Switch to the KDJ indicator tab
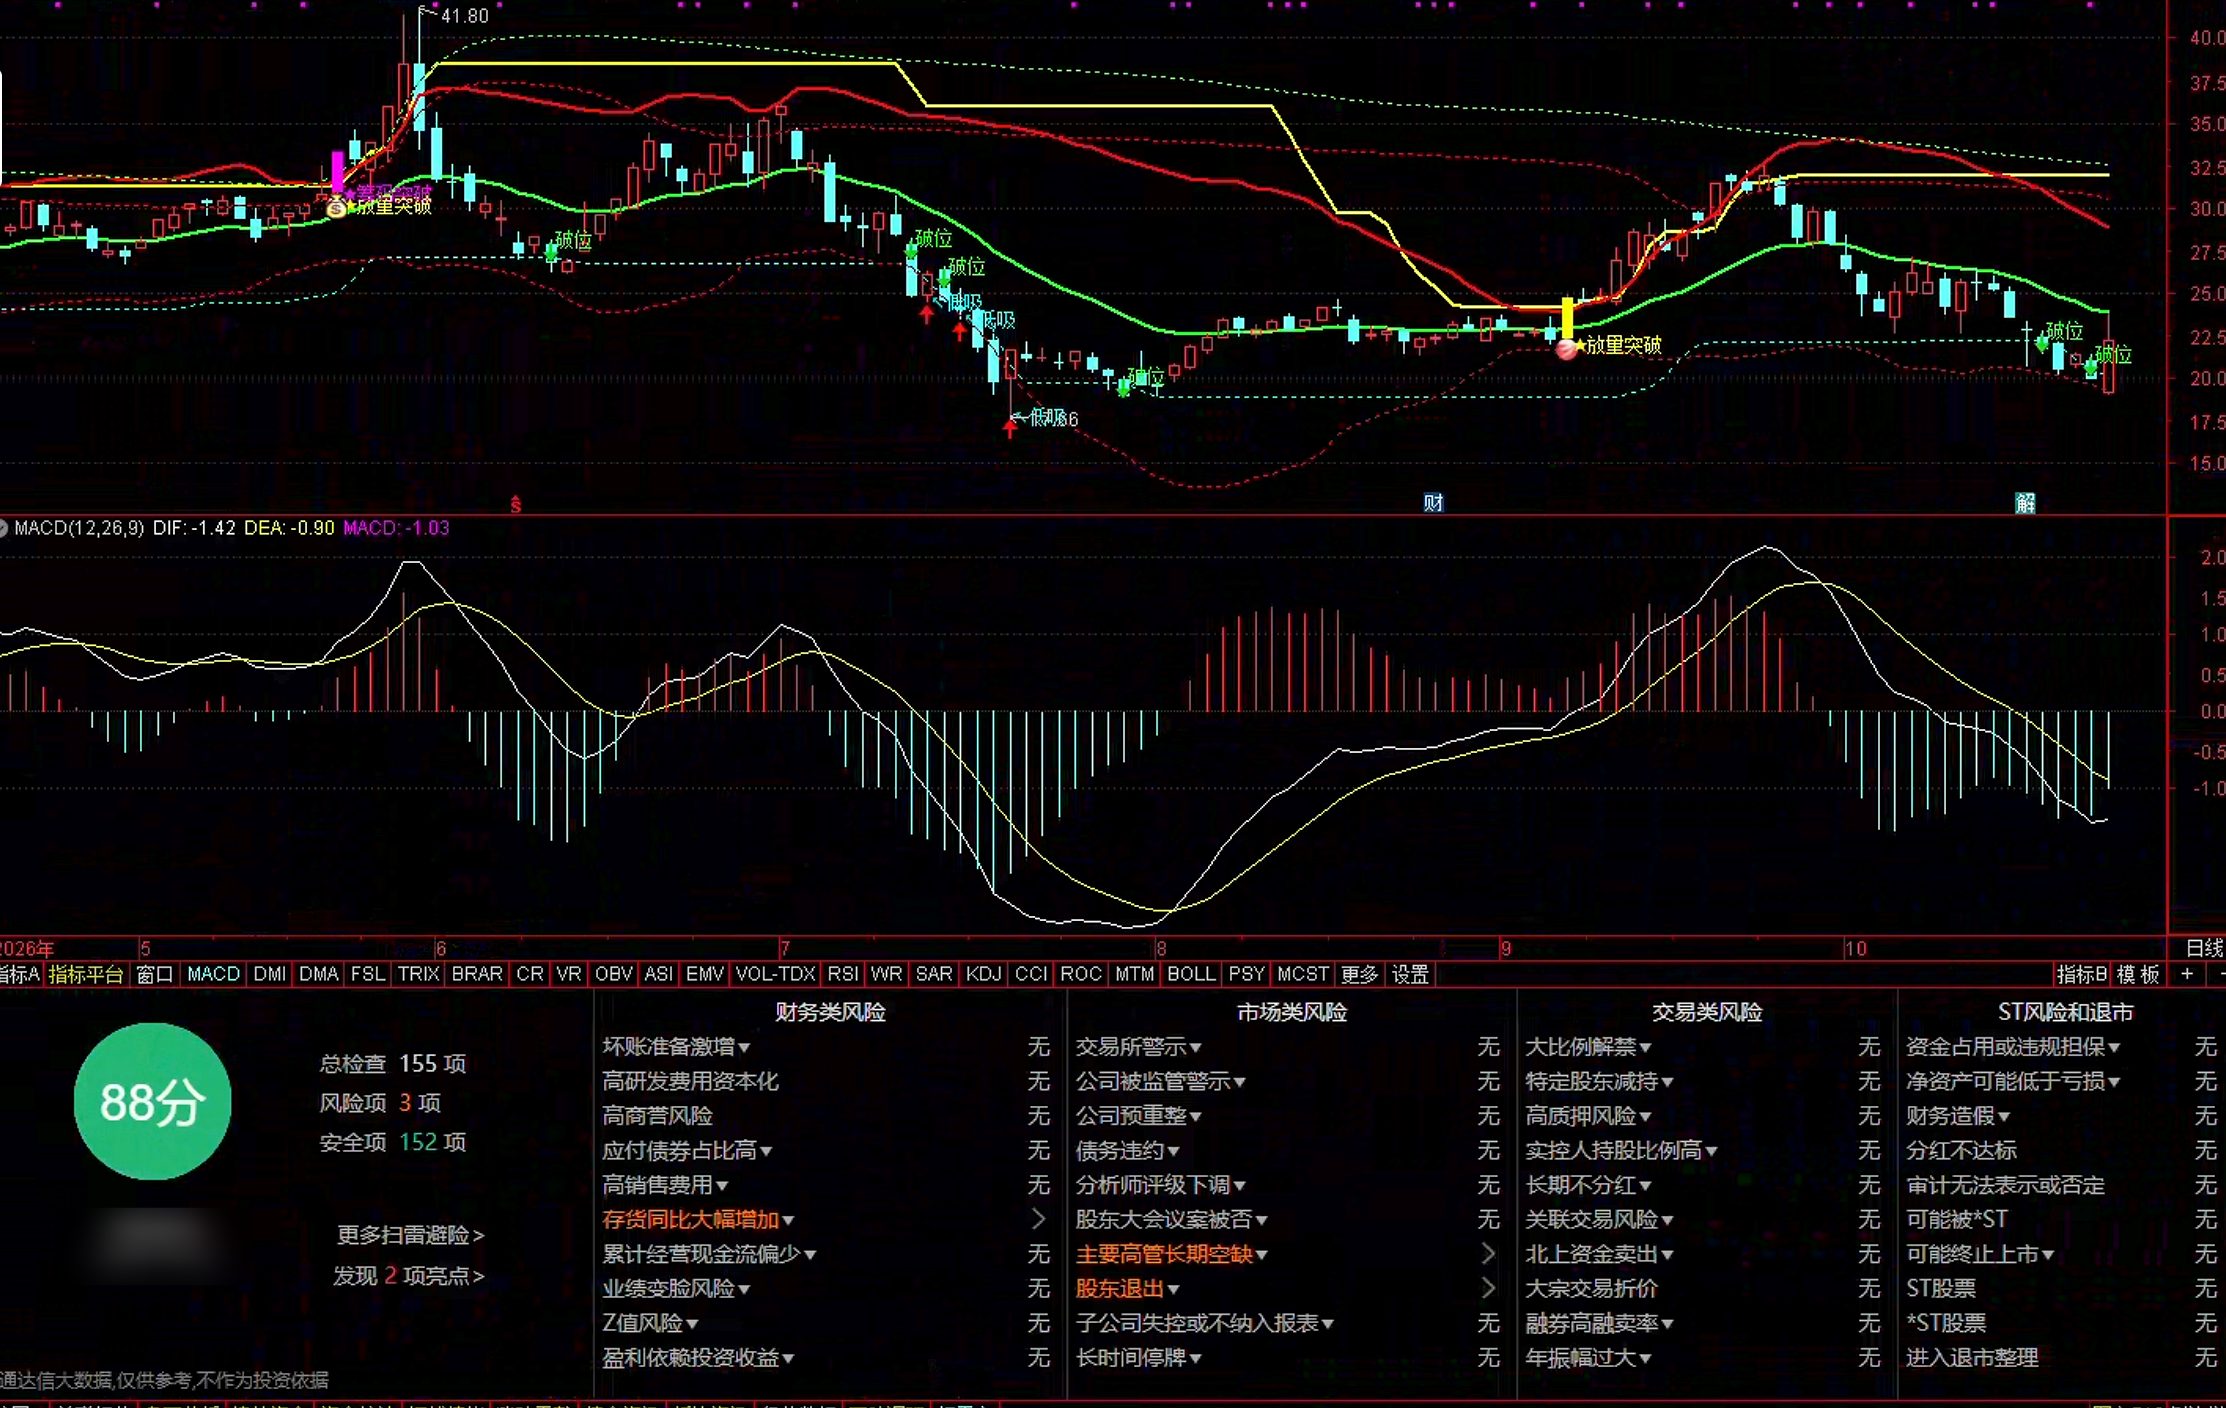The width and height of the screenshot is (2226, 1408). 983,974
